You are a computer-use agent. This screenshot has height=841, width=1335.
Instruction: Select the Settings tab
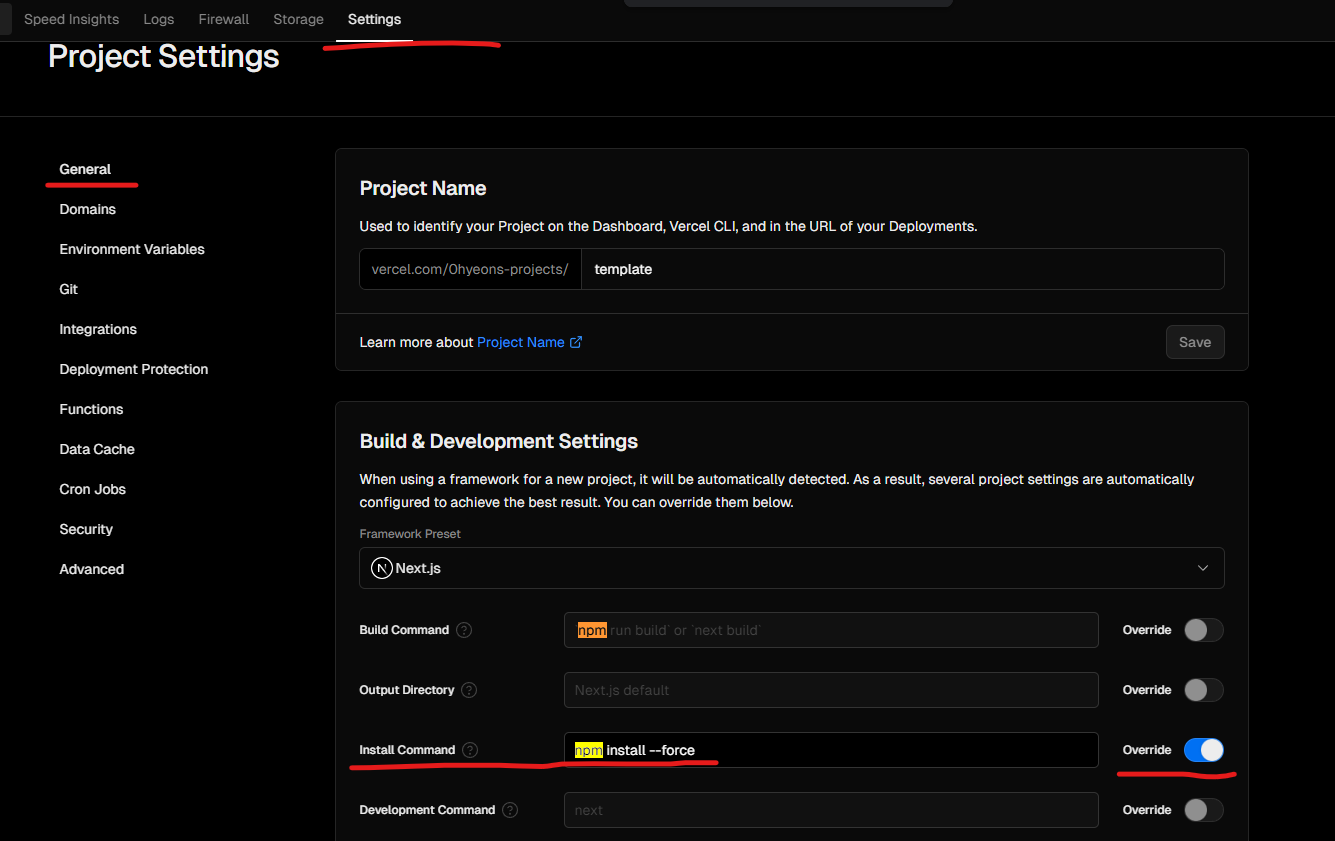click(374, 19)
